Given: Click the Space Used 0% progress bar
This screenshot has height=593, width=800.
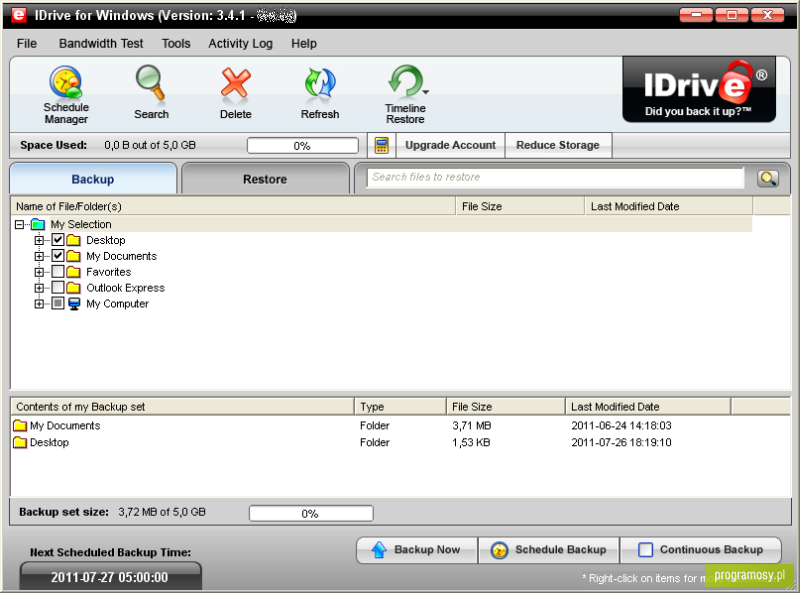Looking at the screenshot, I should pos(303,145).
